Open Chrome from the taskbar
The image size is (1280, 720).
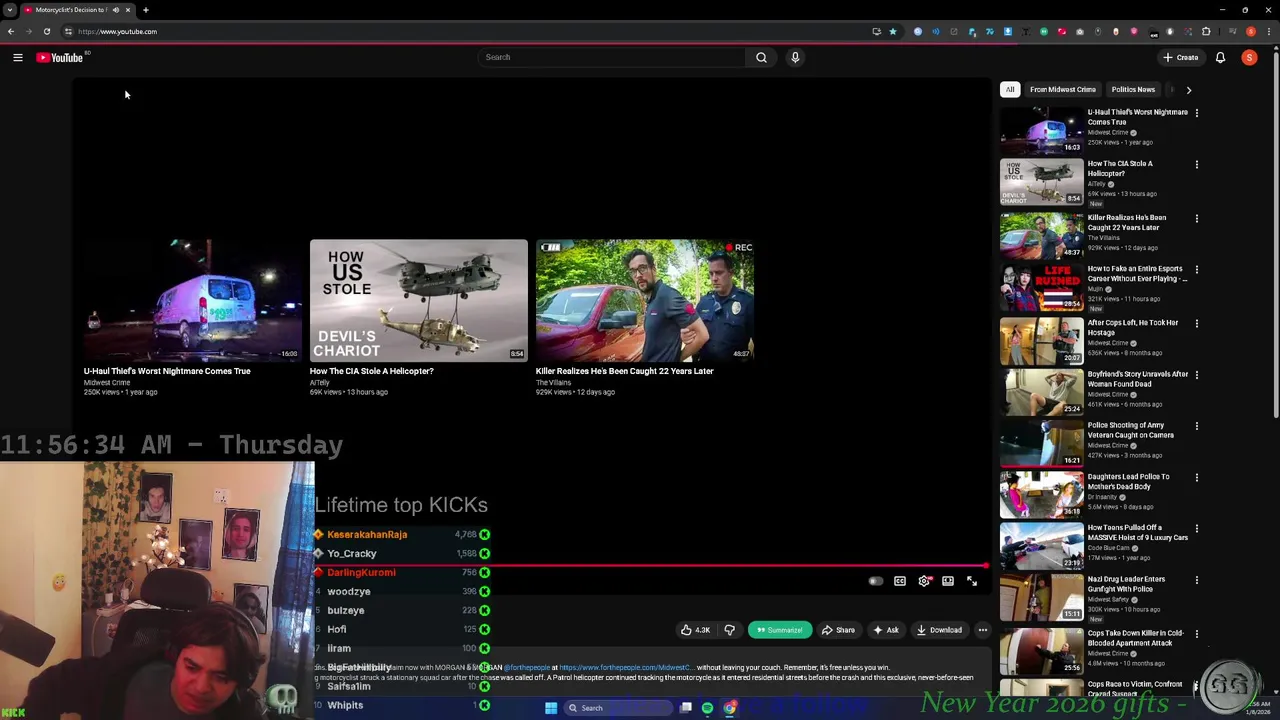tap(730, 708)
